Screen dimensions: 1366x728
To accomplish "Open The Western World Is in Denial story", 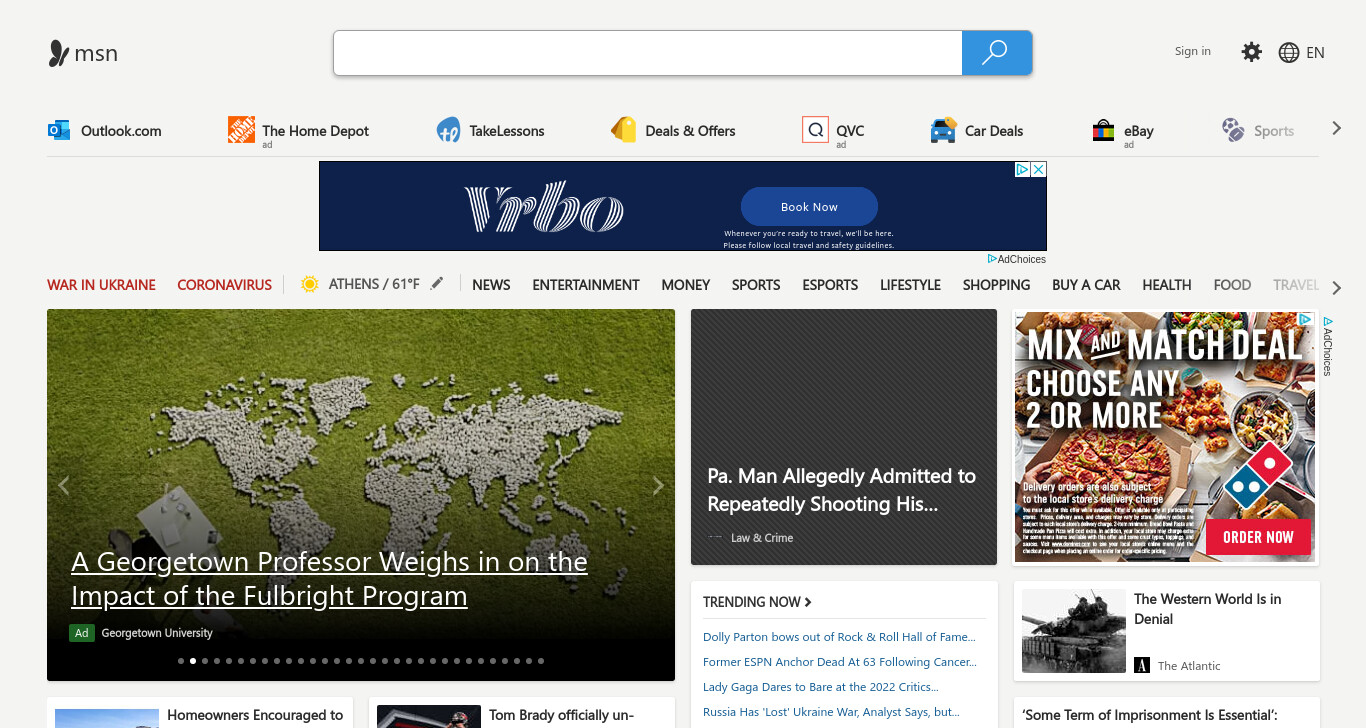I will pos(1207,609).
